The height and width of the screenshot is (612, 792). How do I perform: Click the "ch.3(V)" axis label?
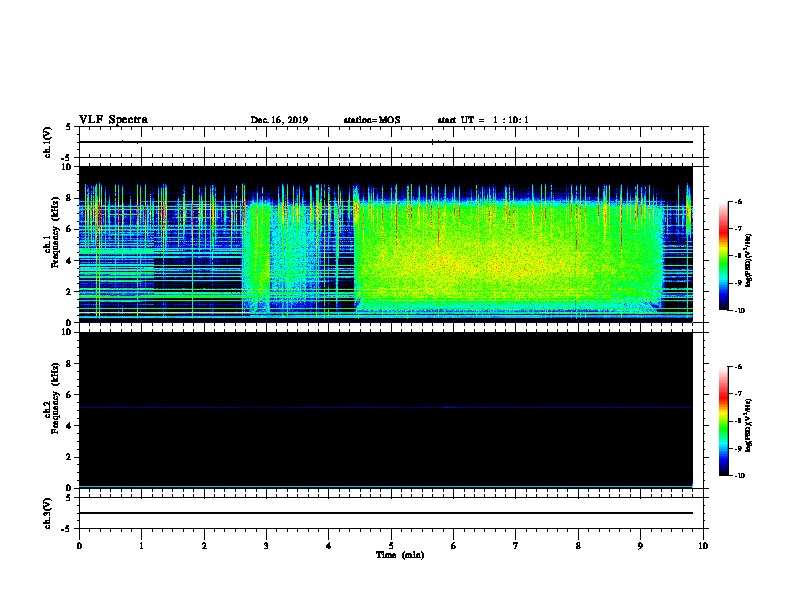point(48,513)
